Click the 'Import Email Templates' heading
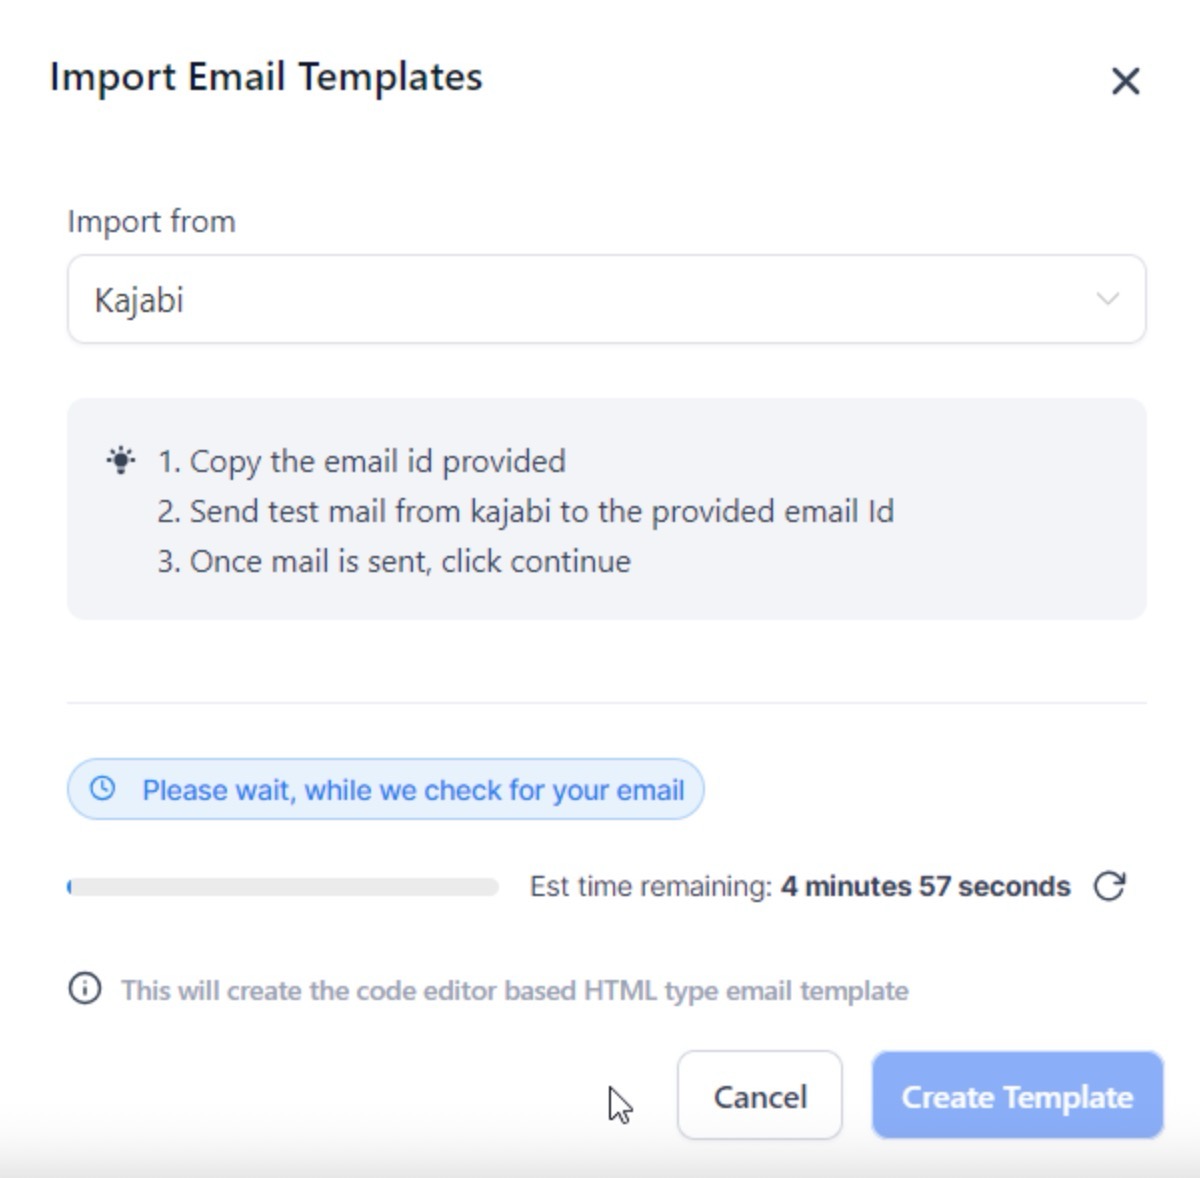Screen dimensions: 1200x1178 266,77
